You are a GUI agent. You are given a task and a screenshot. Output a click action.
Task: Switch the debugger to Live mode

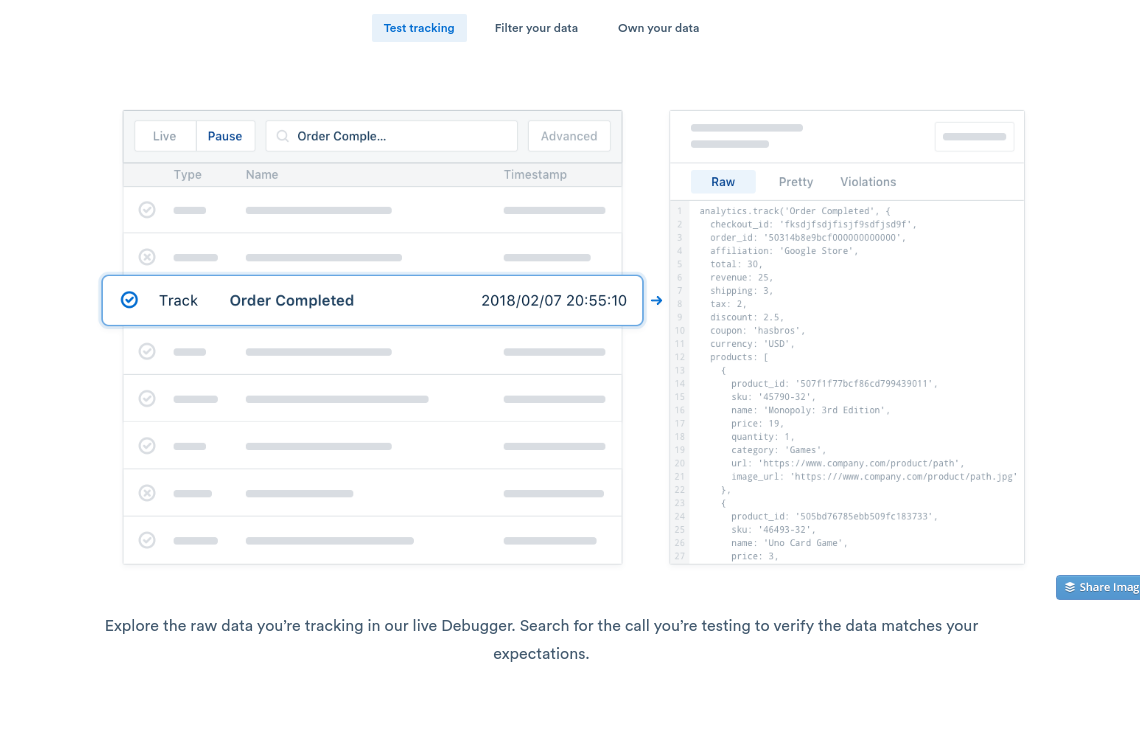pos(164,136)
